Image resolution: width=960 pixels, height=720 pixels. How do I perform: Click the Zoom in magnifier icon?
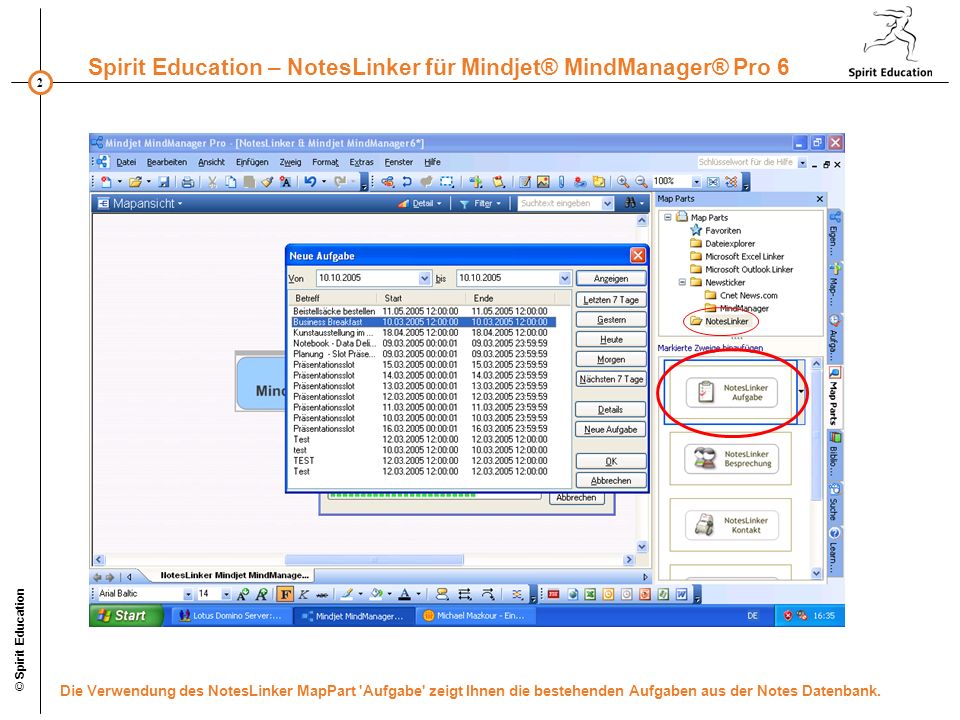point(623,182)
